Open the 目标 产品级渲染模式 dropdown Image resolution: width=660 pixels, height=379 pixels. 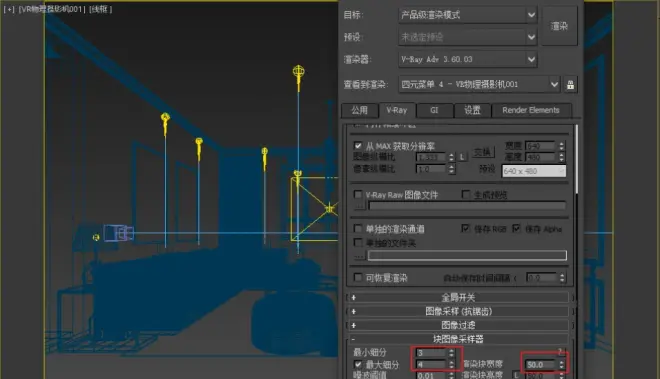pyautogui.click(x=468, y=15)
